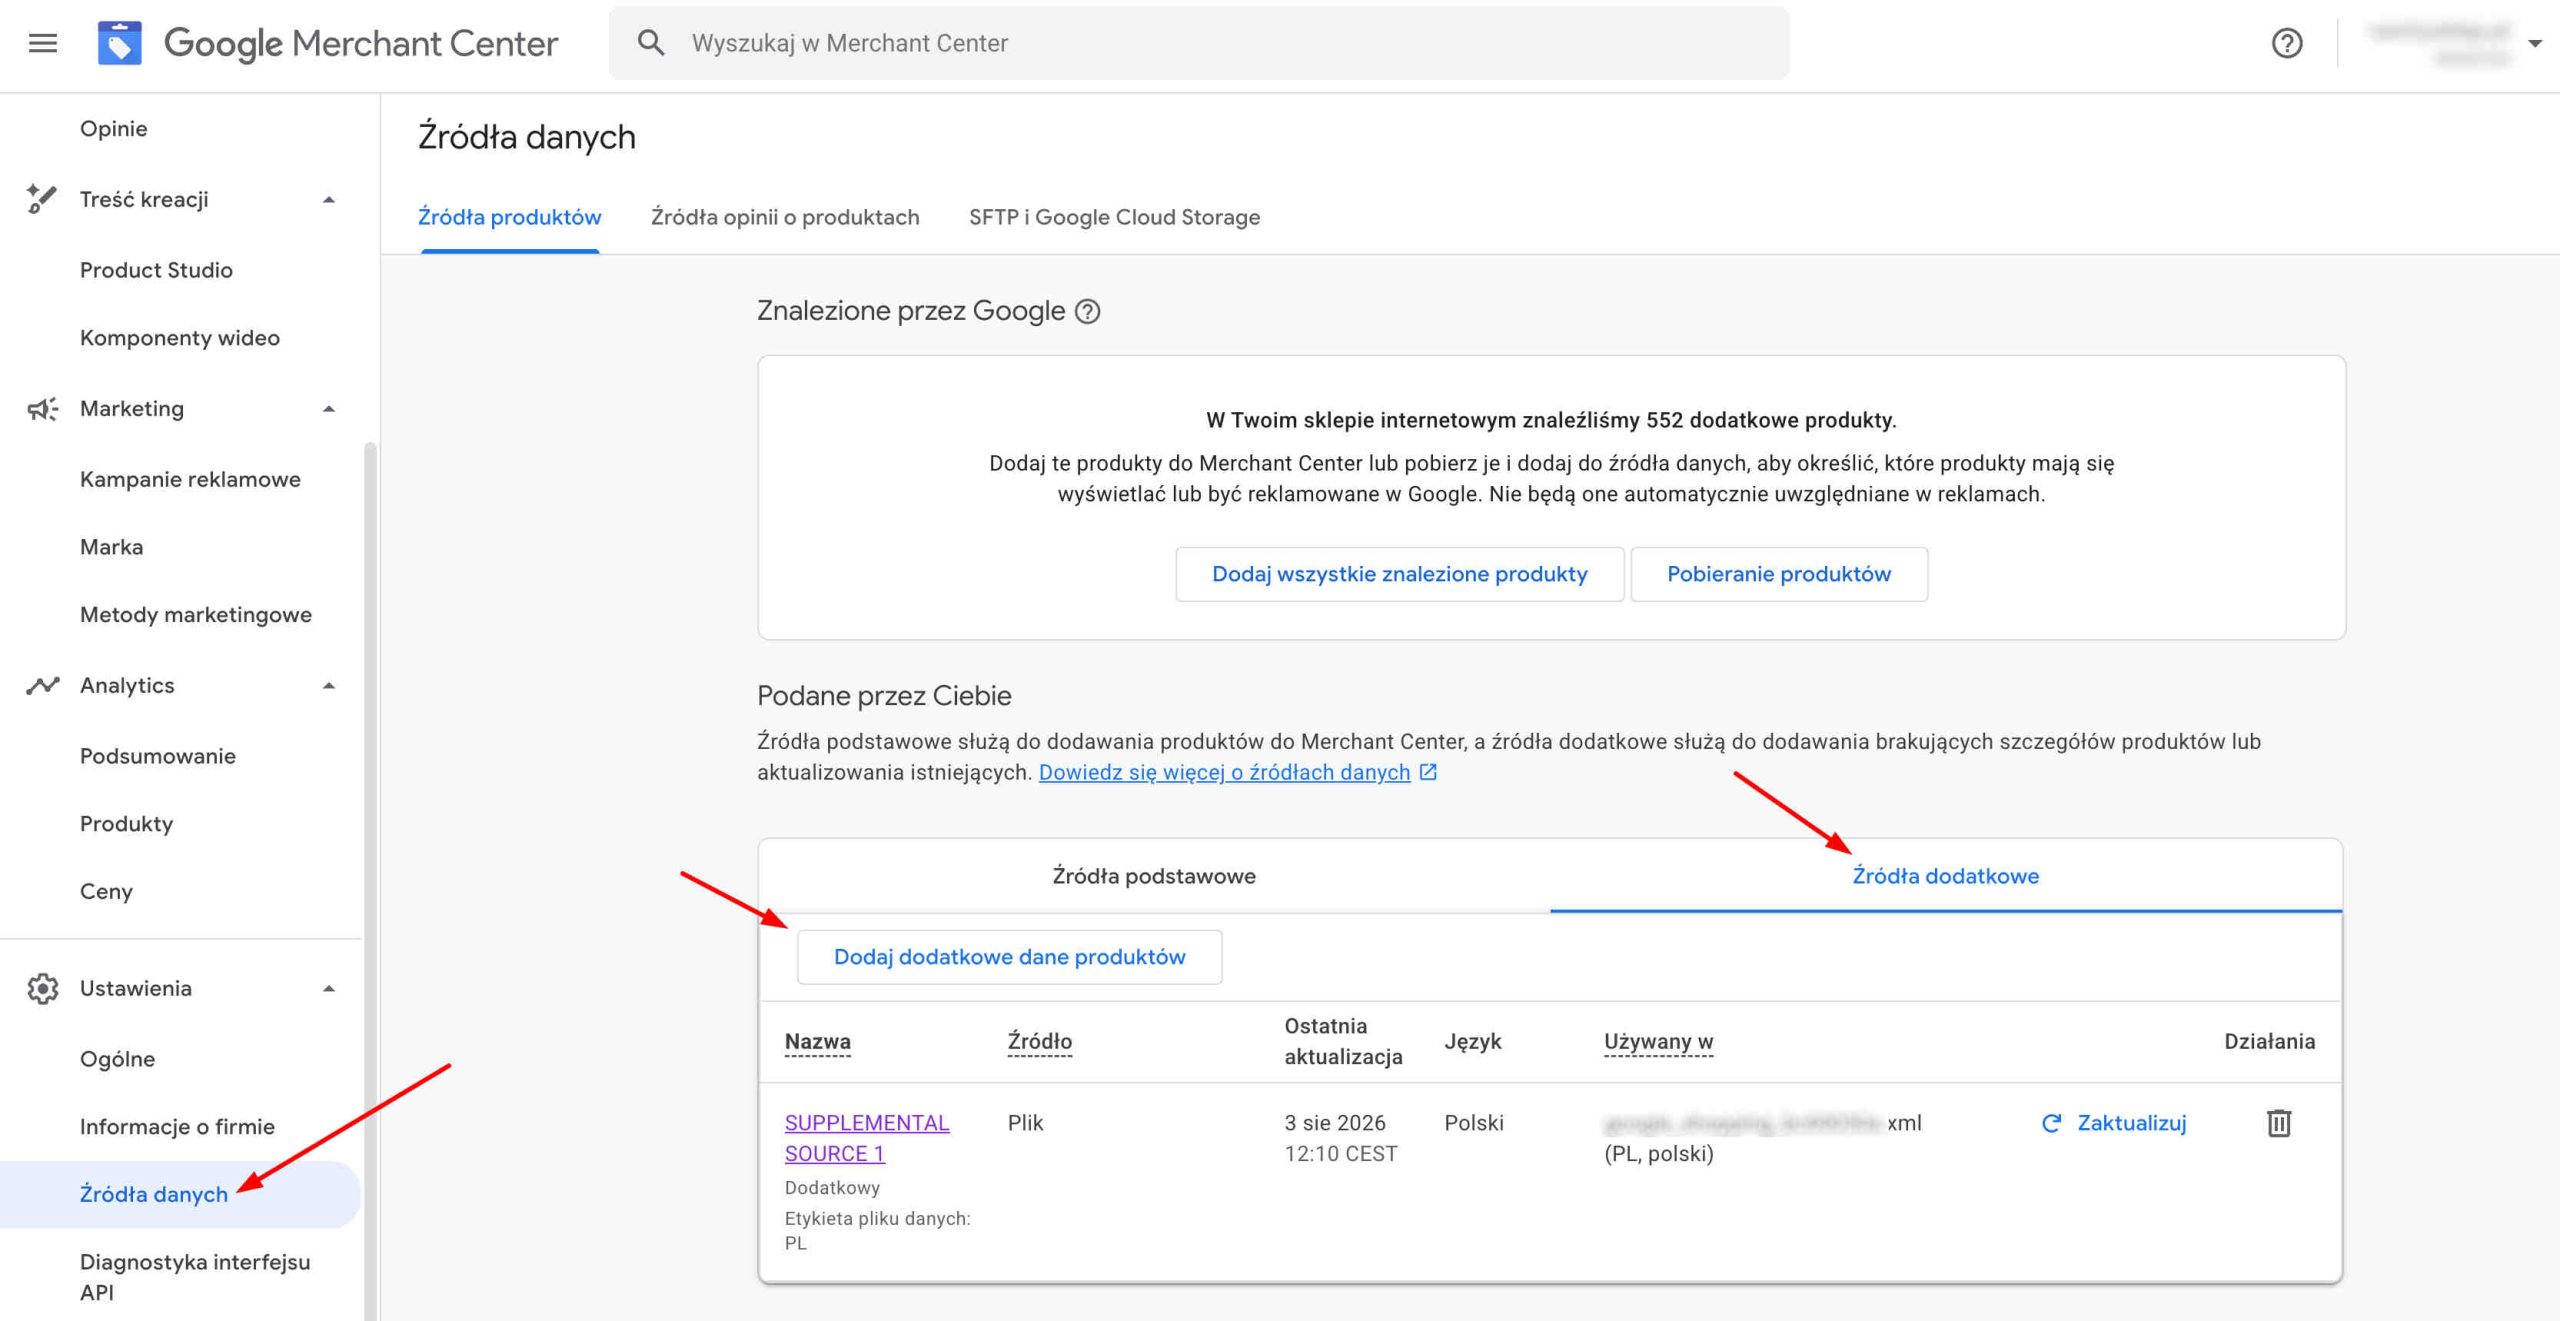Click the Etykieta pliku danych: PL text

point(877,1231)
